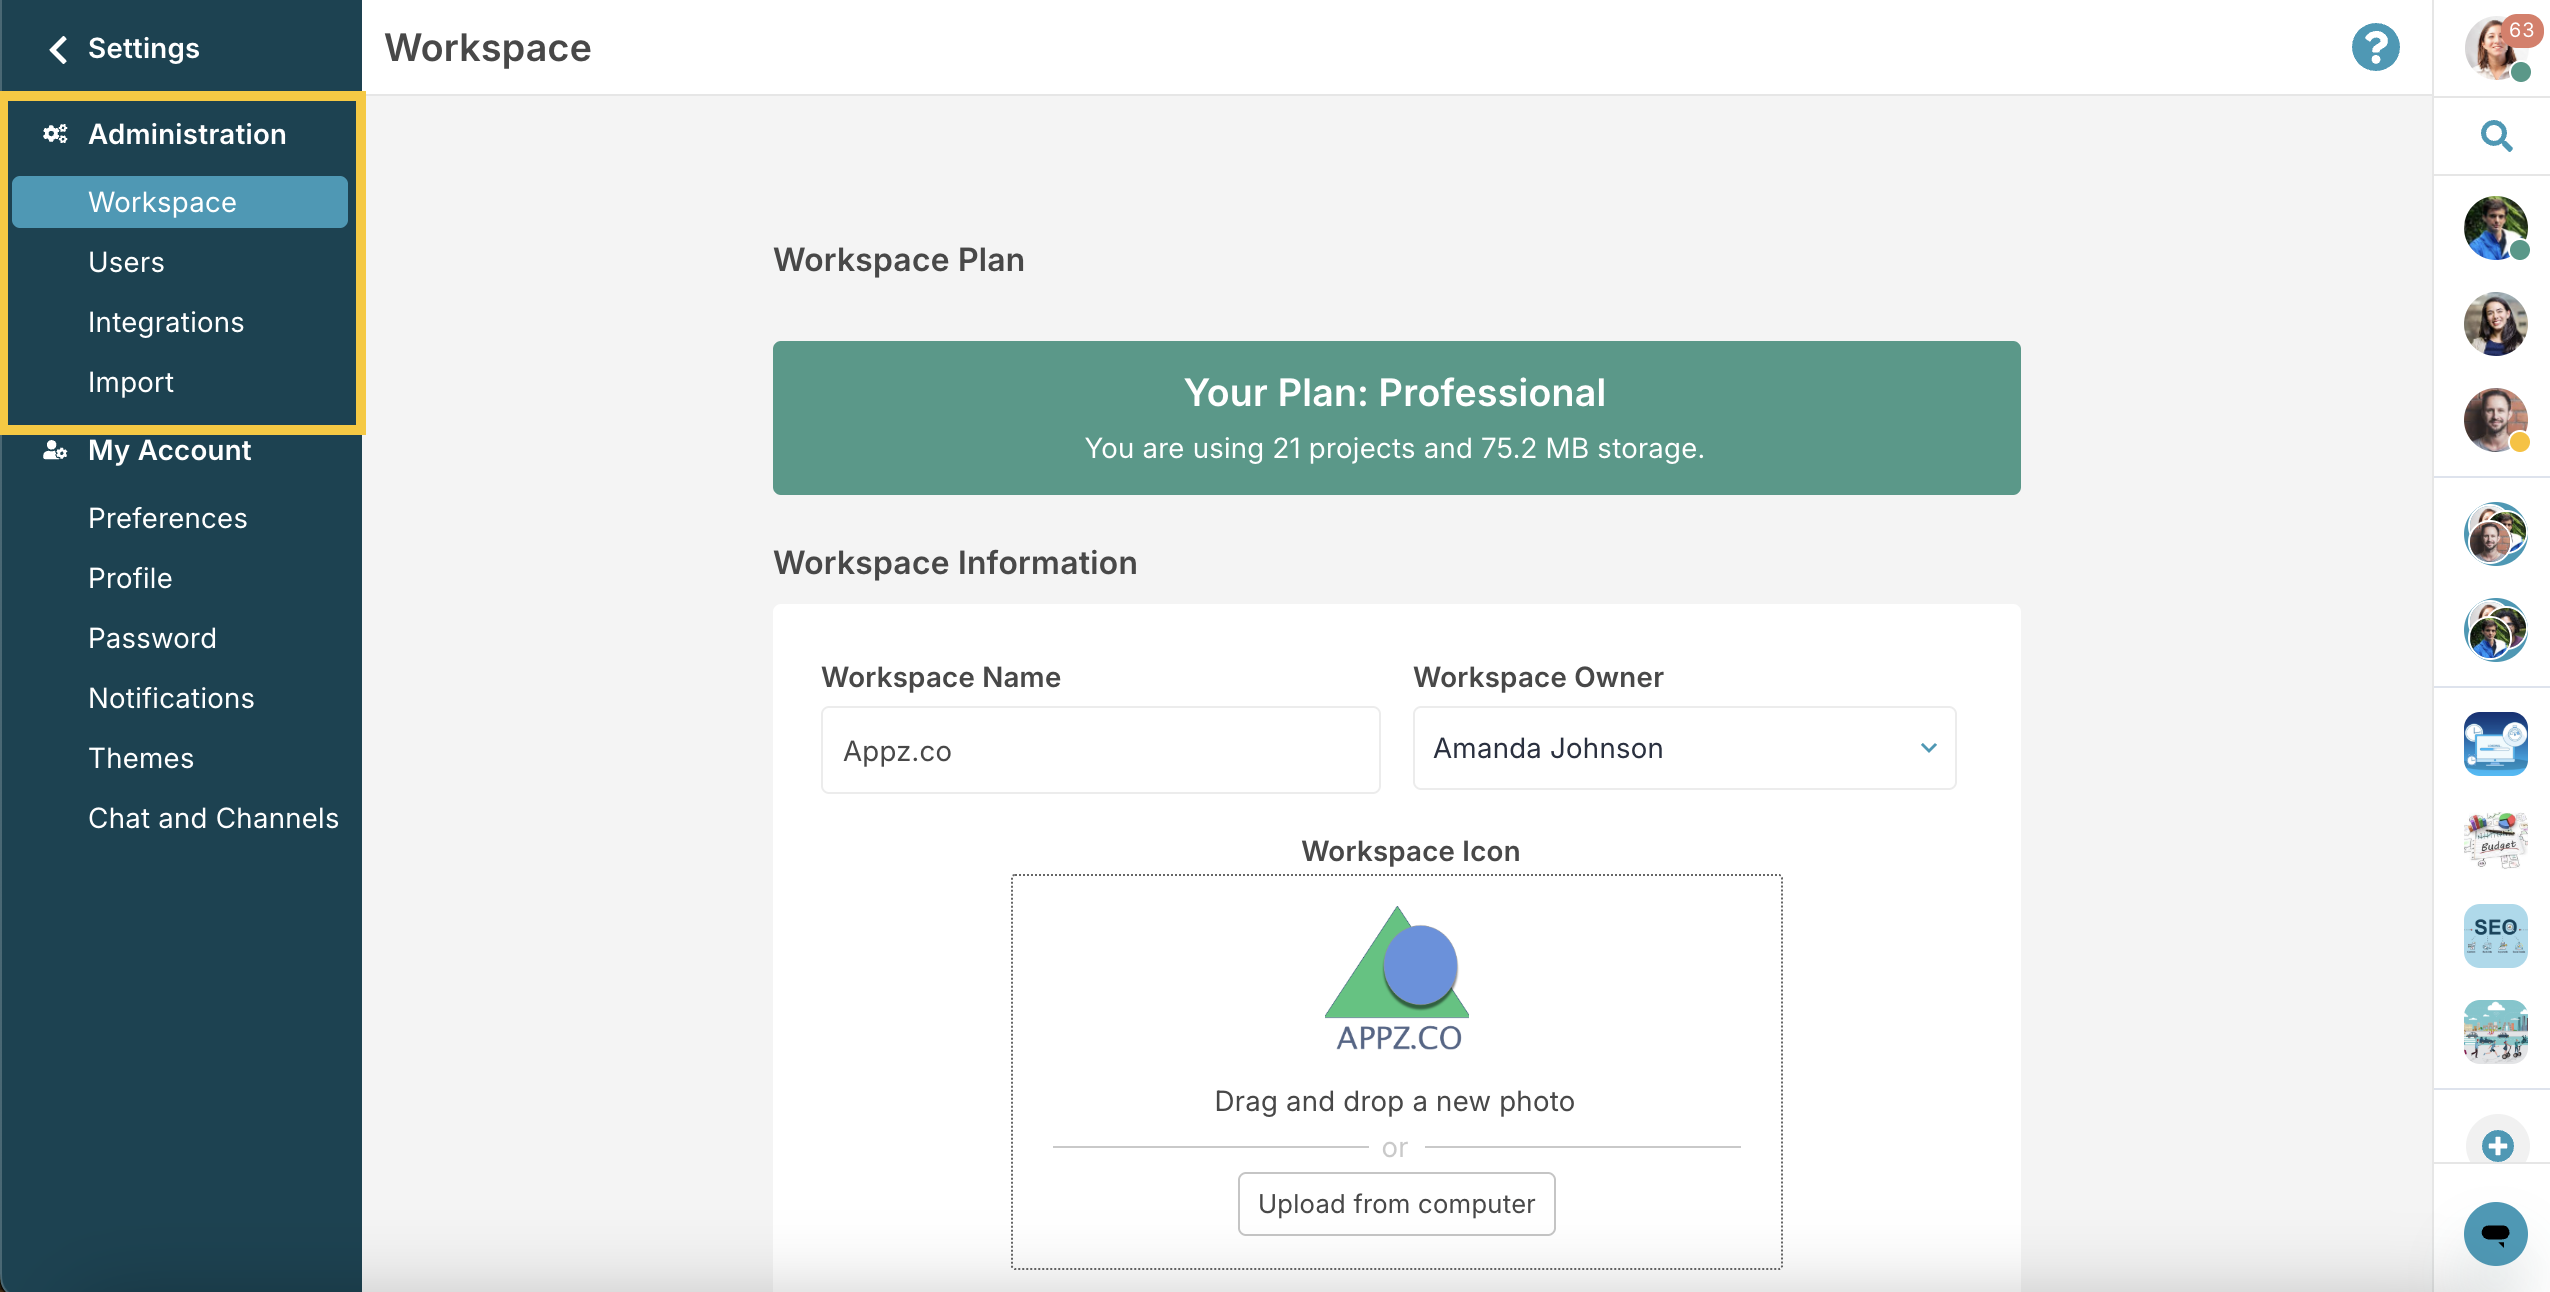The height and width of the screenshot is (1292, 2550).
Task: Click the Settings back link
Action: click(144, 48)
